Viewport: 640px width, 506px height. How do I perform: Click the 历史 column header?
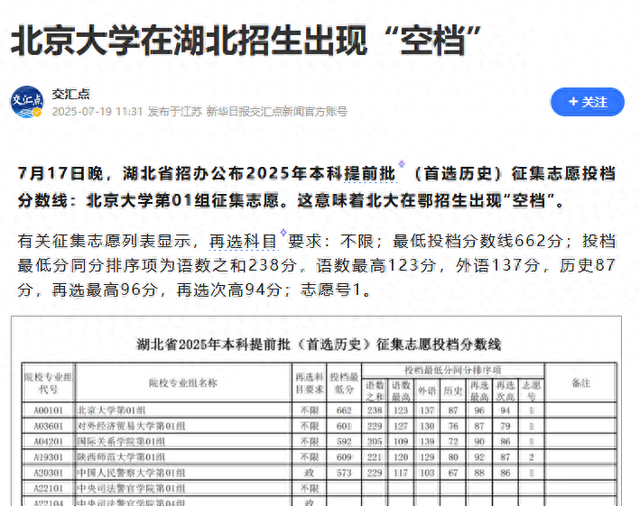pos(453,391)
